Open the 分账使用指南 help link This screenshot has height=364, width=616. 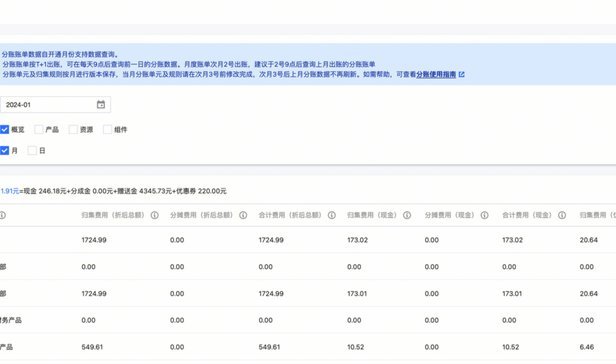coord(436,74)
